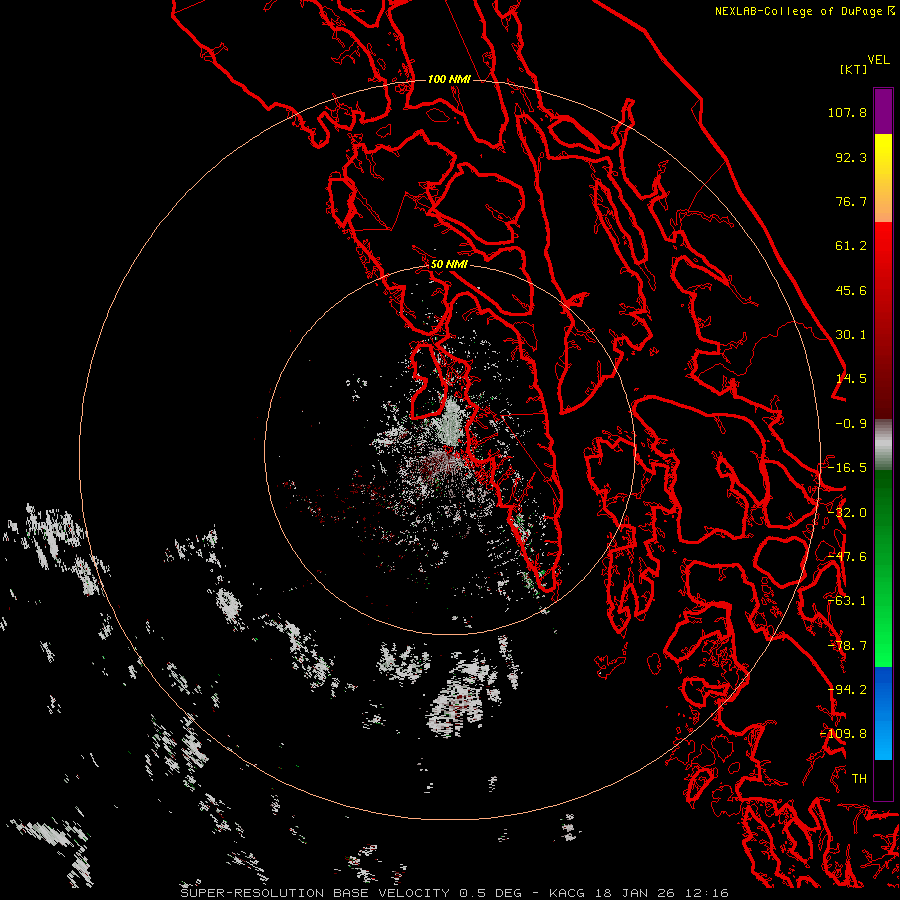Click the KACG station identifier in caption
The width and height of the screenshot is (900, 900).
click(x=568, y=893)
